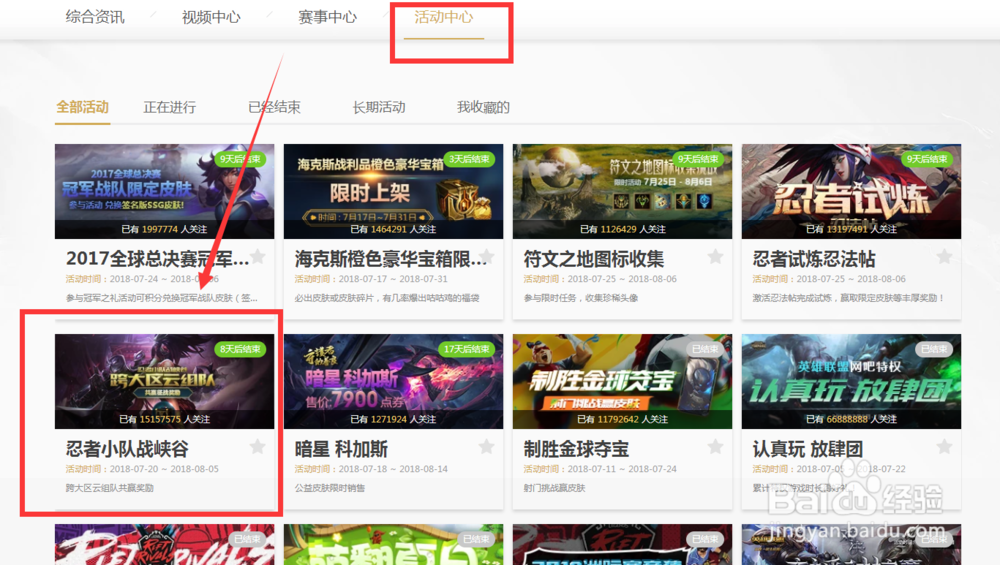Click 3天后结束 badge on 海克斯 card
The image size is (1000, 565).
469,159
